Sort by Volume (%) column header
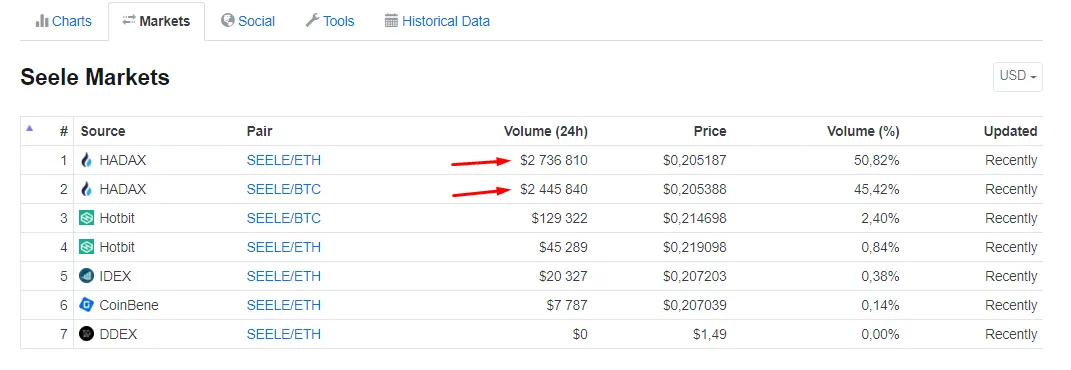 point(863,131)
